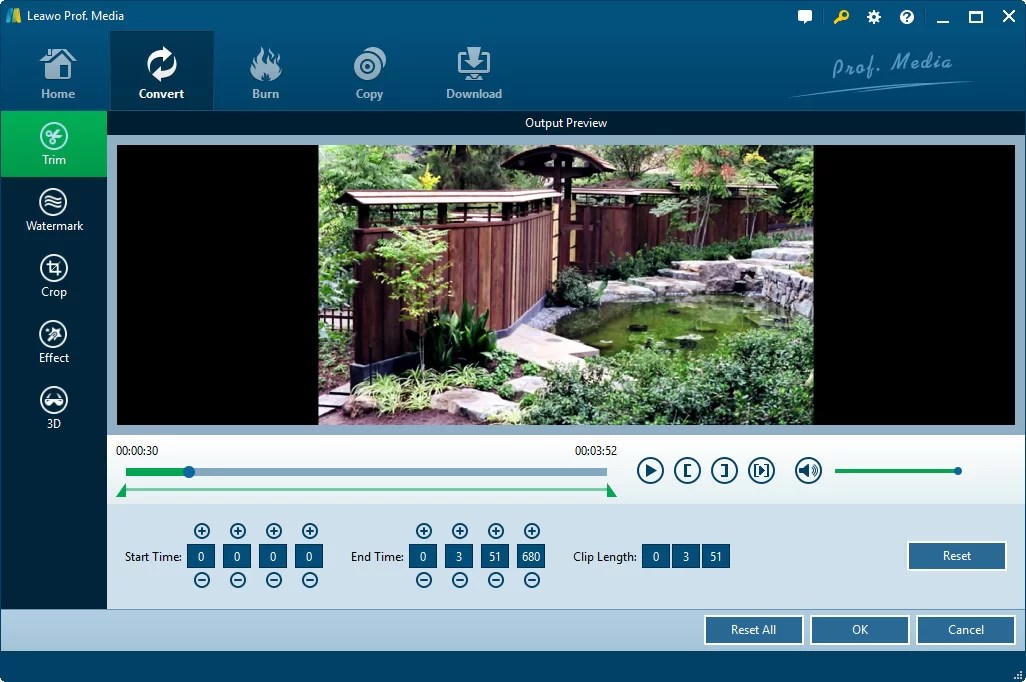The width and height of the screenshot is (1026, 682).
Task: Open feedback via the chat bubble icon
Action: (x=805, y=16)
